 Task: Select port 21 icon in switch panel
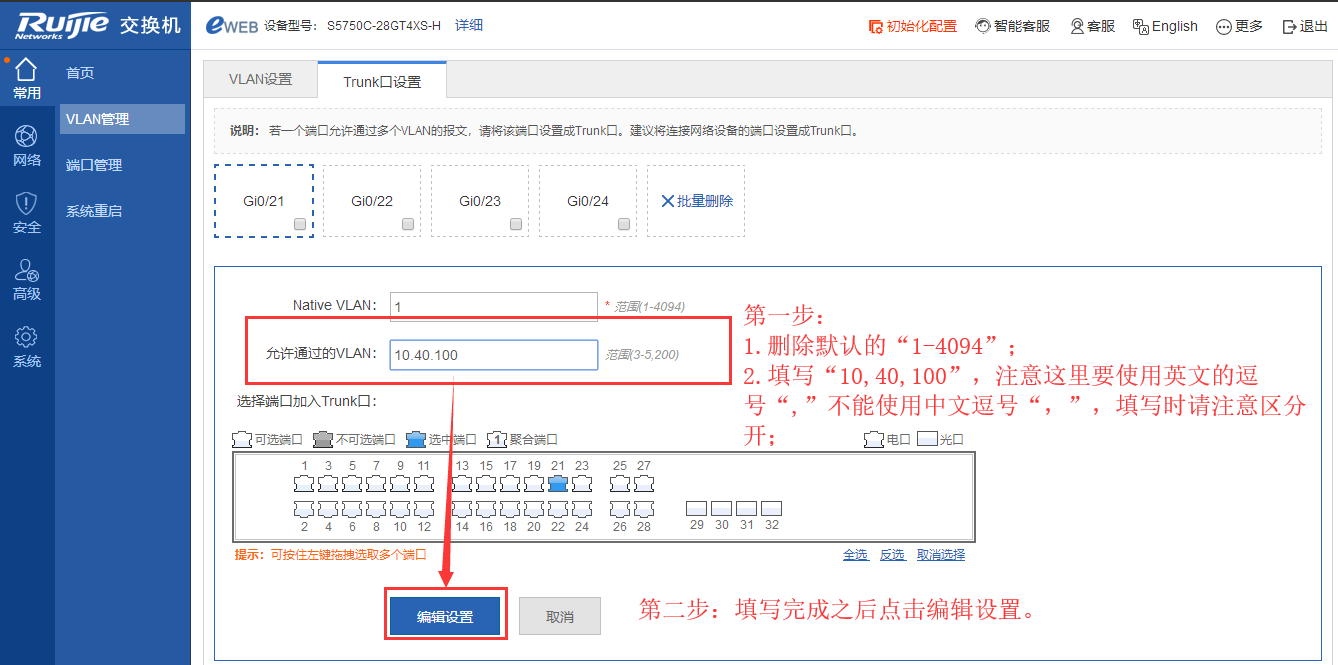(558, 484)
